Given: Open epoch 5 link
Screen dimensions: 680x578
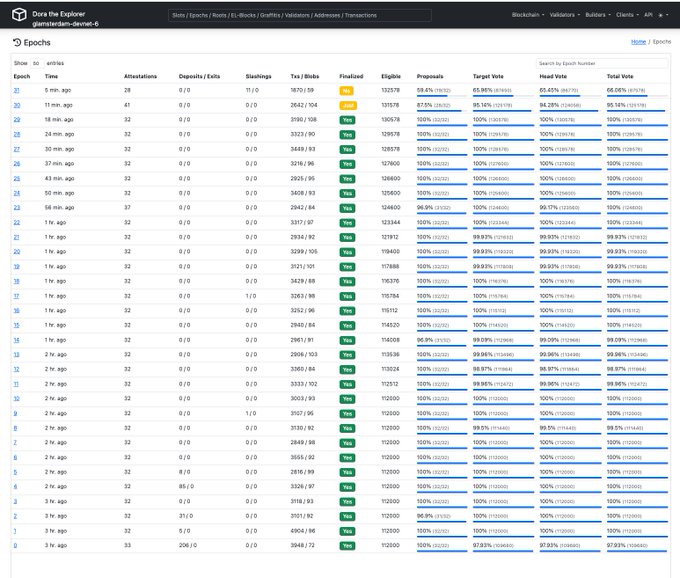Looking at the screenshot, I should [x=15, y=472].
